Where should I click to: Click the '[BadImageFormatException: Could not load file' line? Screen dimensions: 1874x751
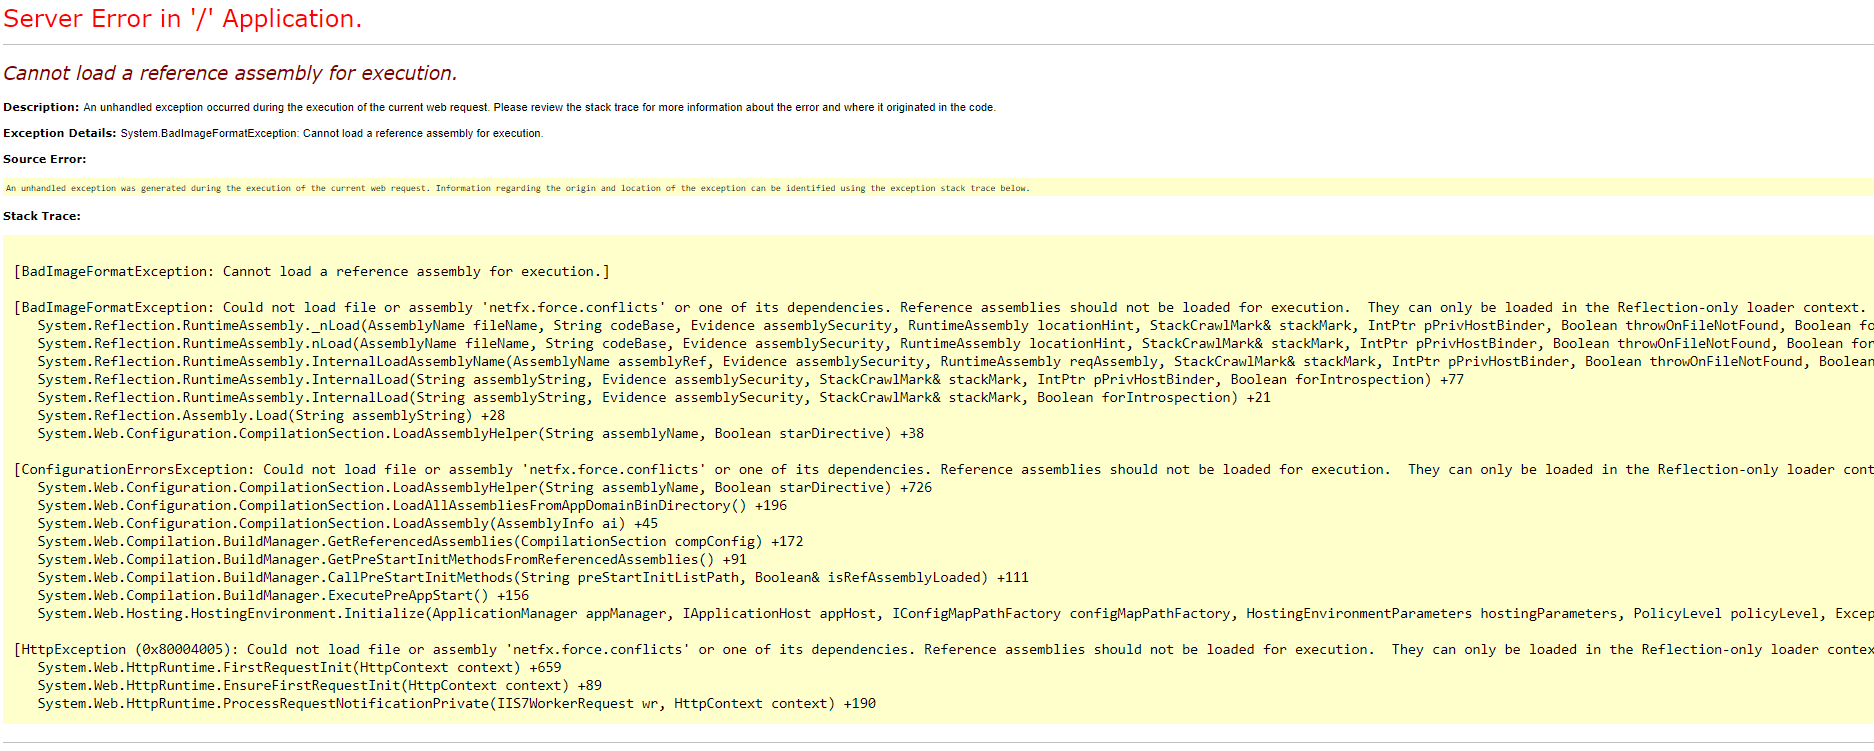click(940, 307)
